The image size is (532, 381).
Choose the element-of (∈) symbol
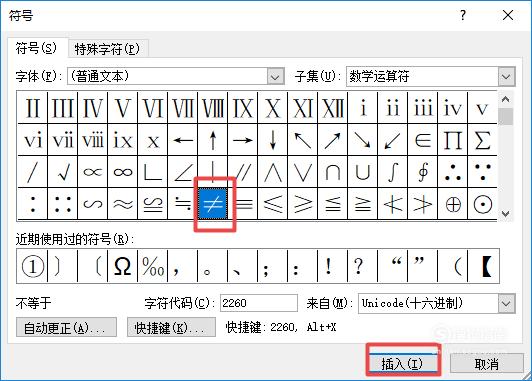pyautogui.click(x=423, y=140)
